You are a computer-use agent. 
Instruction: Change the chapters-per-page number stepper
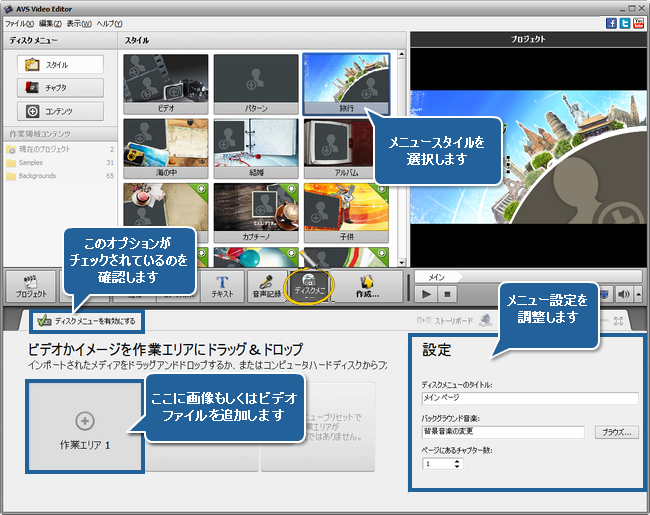(x=436, y=464)
